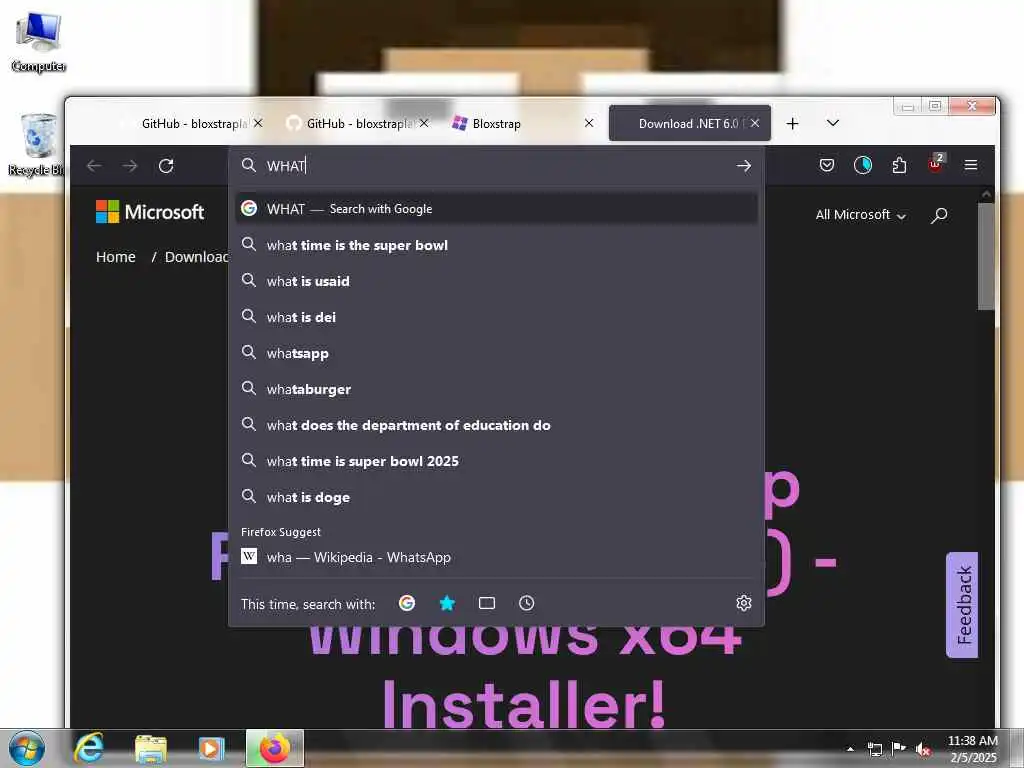Open the Windows Start button
This screenshot has width=1024, height=768.
pos(27,748)
